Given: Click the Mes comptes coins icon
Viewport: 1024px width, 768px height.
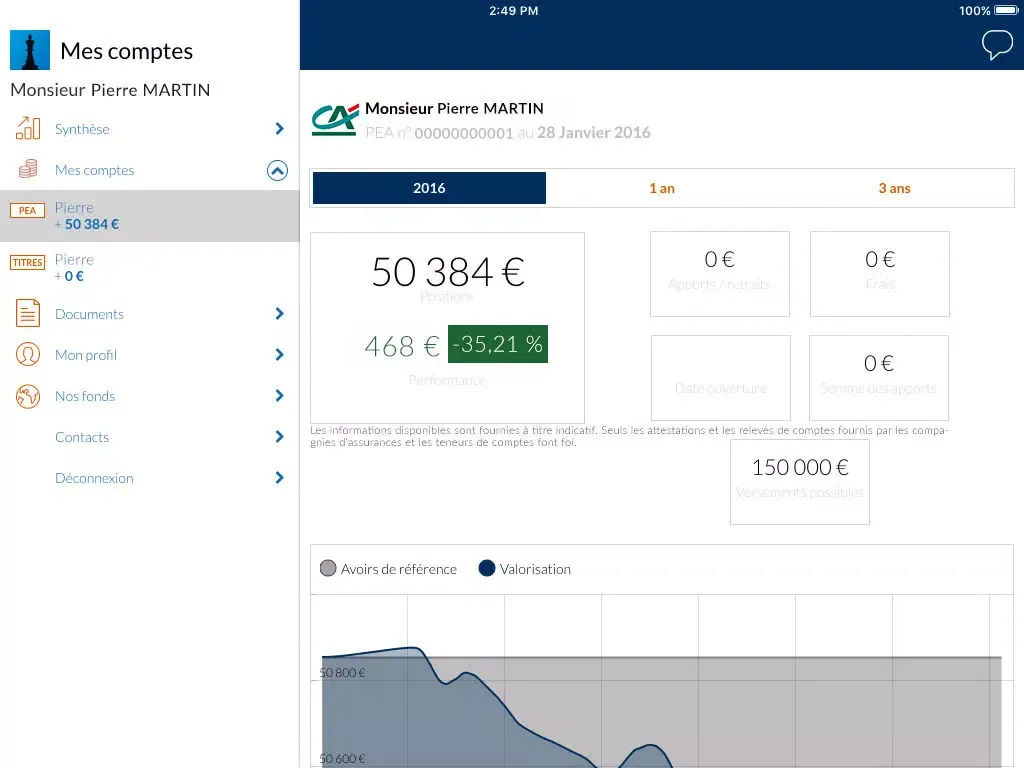Looking at the screenshot, I should (28, 169).
